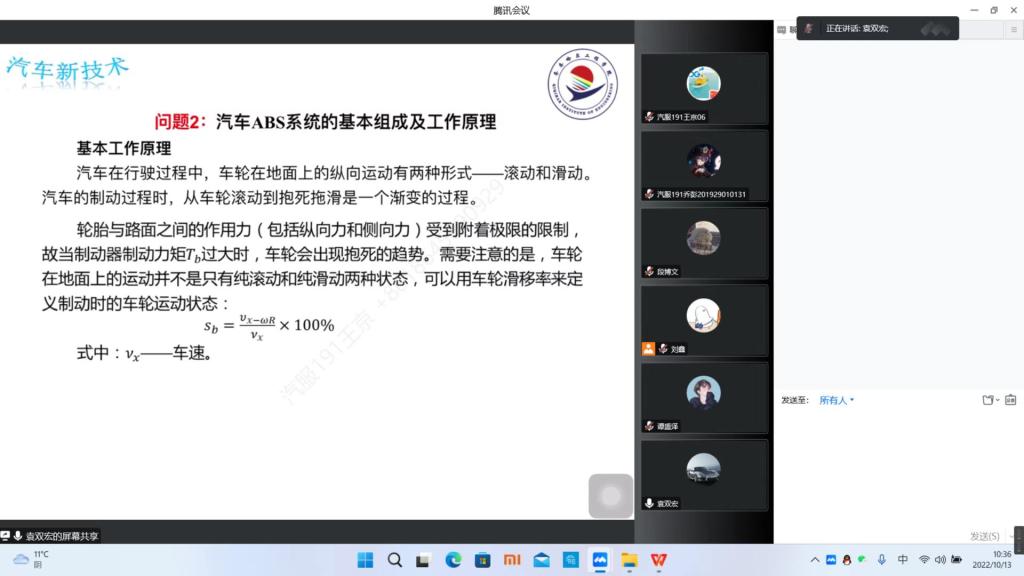Click the volume icon in system tray
This screenshot has width=1024, height=576.
pos(941,560)
